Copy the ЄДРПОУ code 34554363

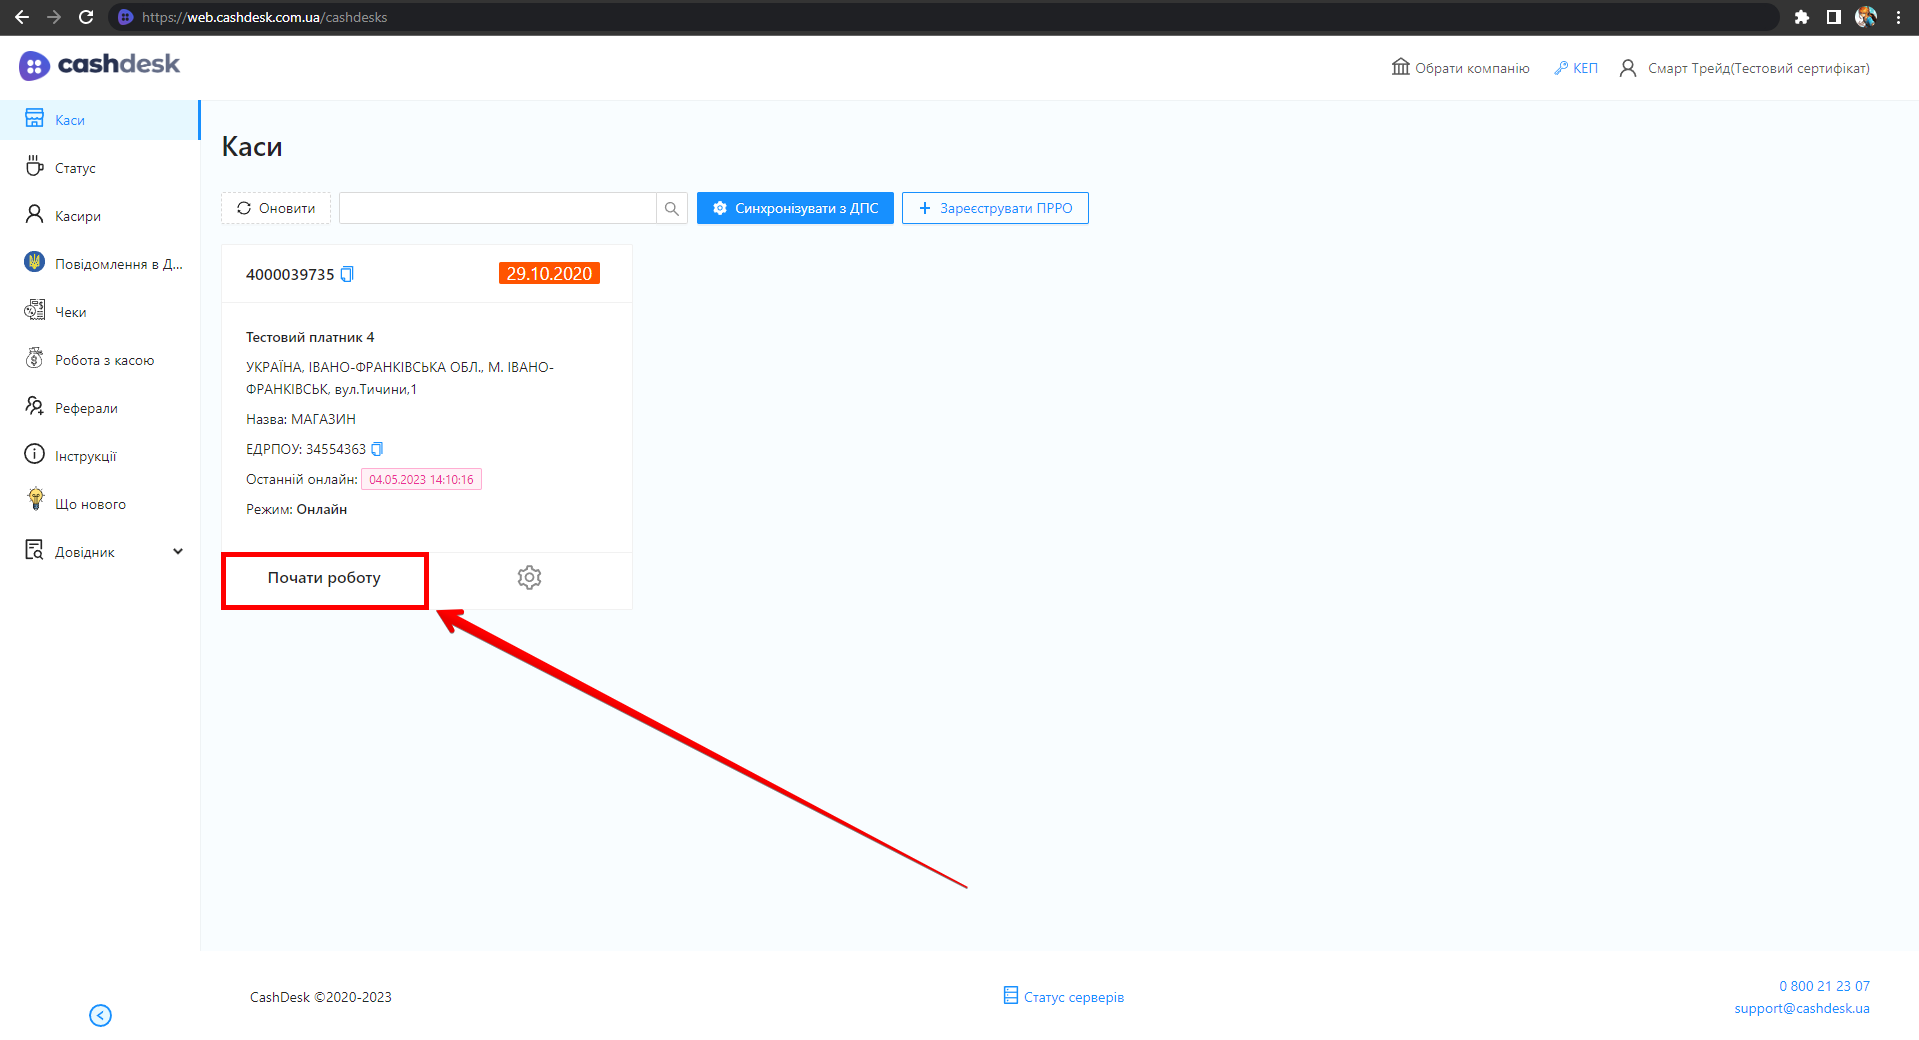(x=377, y=449)
